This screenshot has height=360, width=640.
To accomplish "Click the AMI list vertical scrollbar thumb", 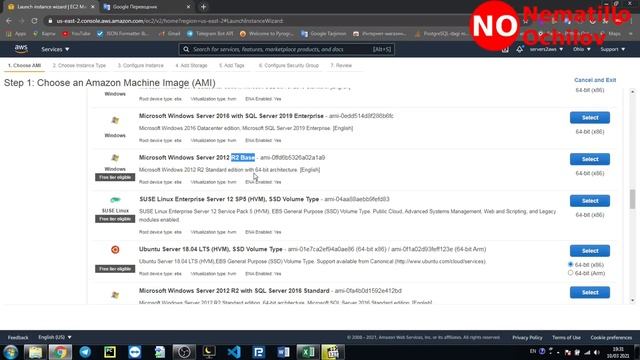I will tap(632, 199).
